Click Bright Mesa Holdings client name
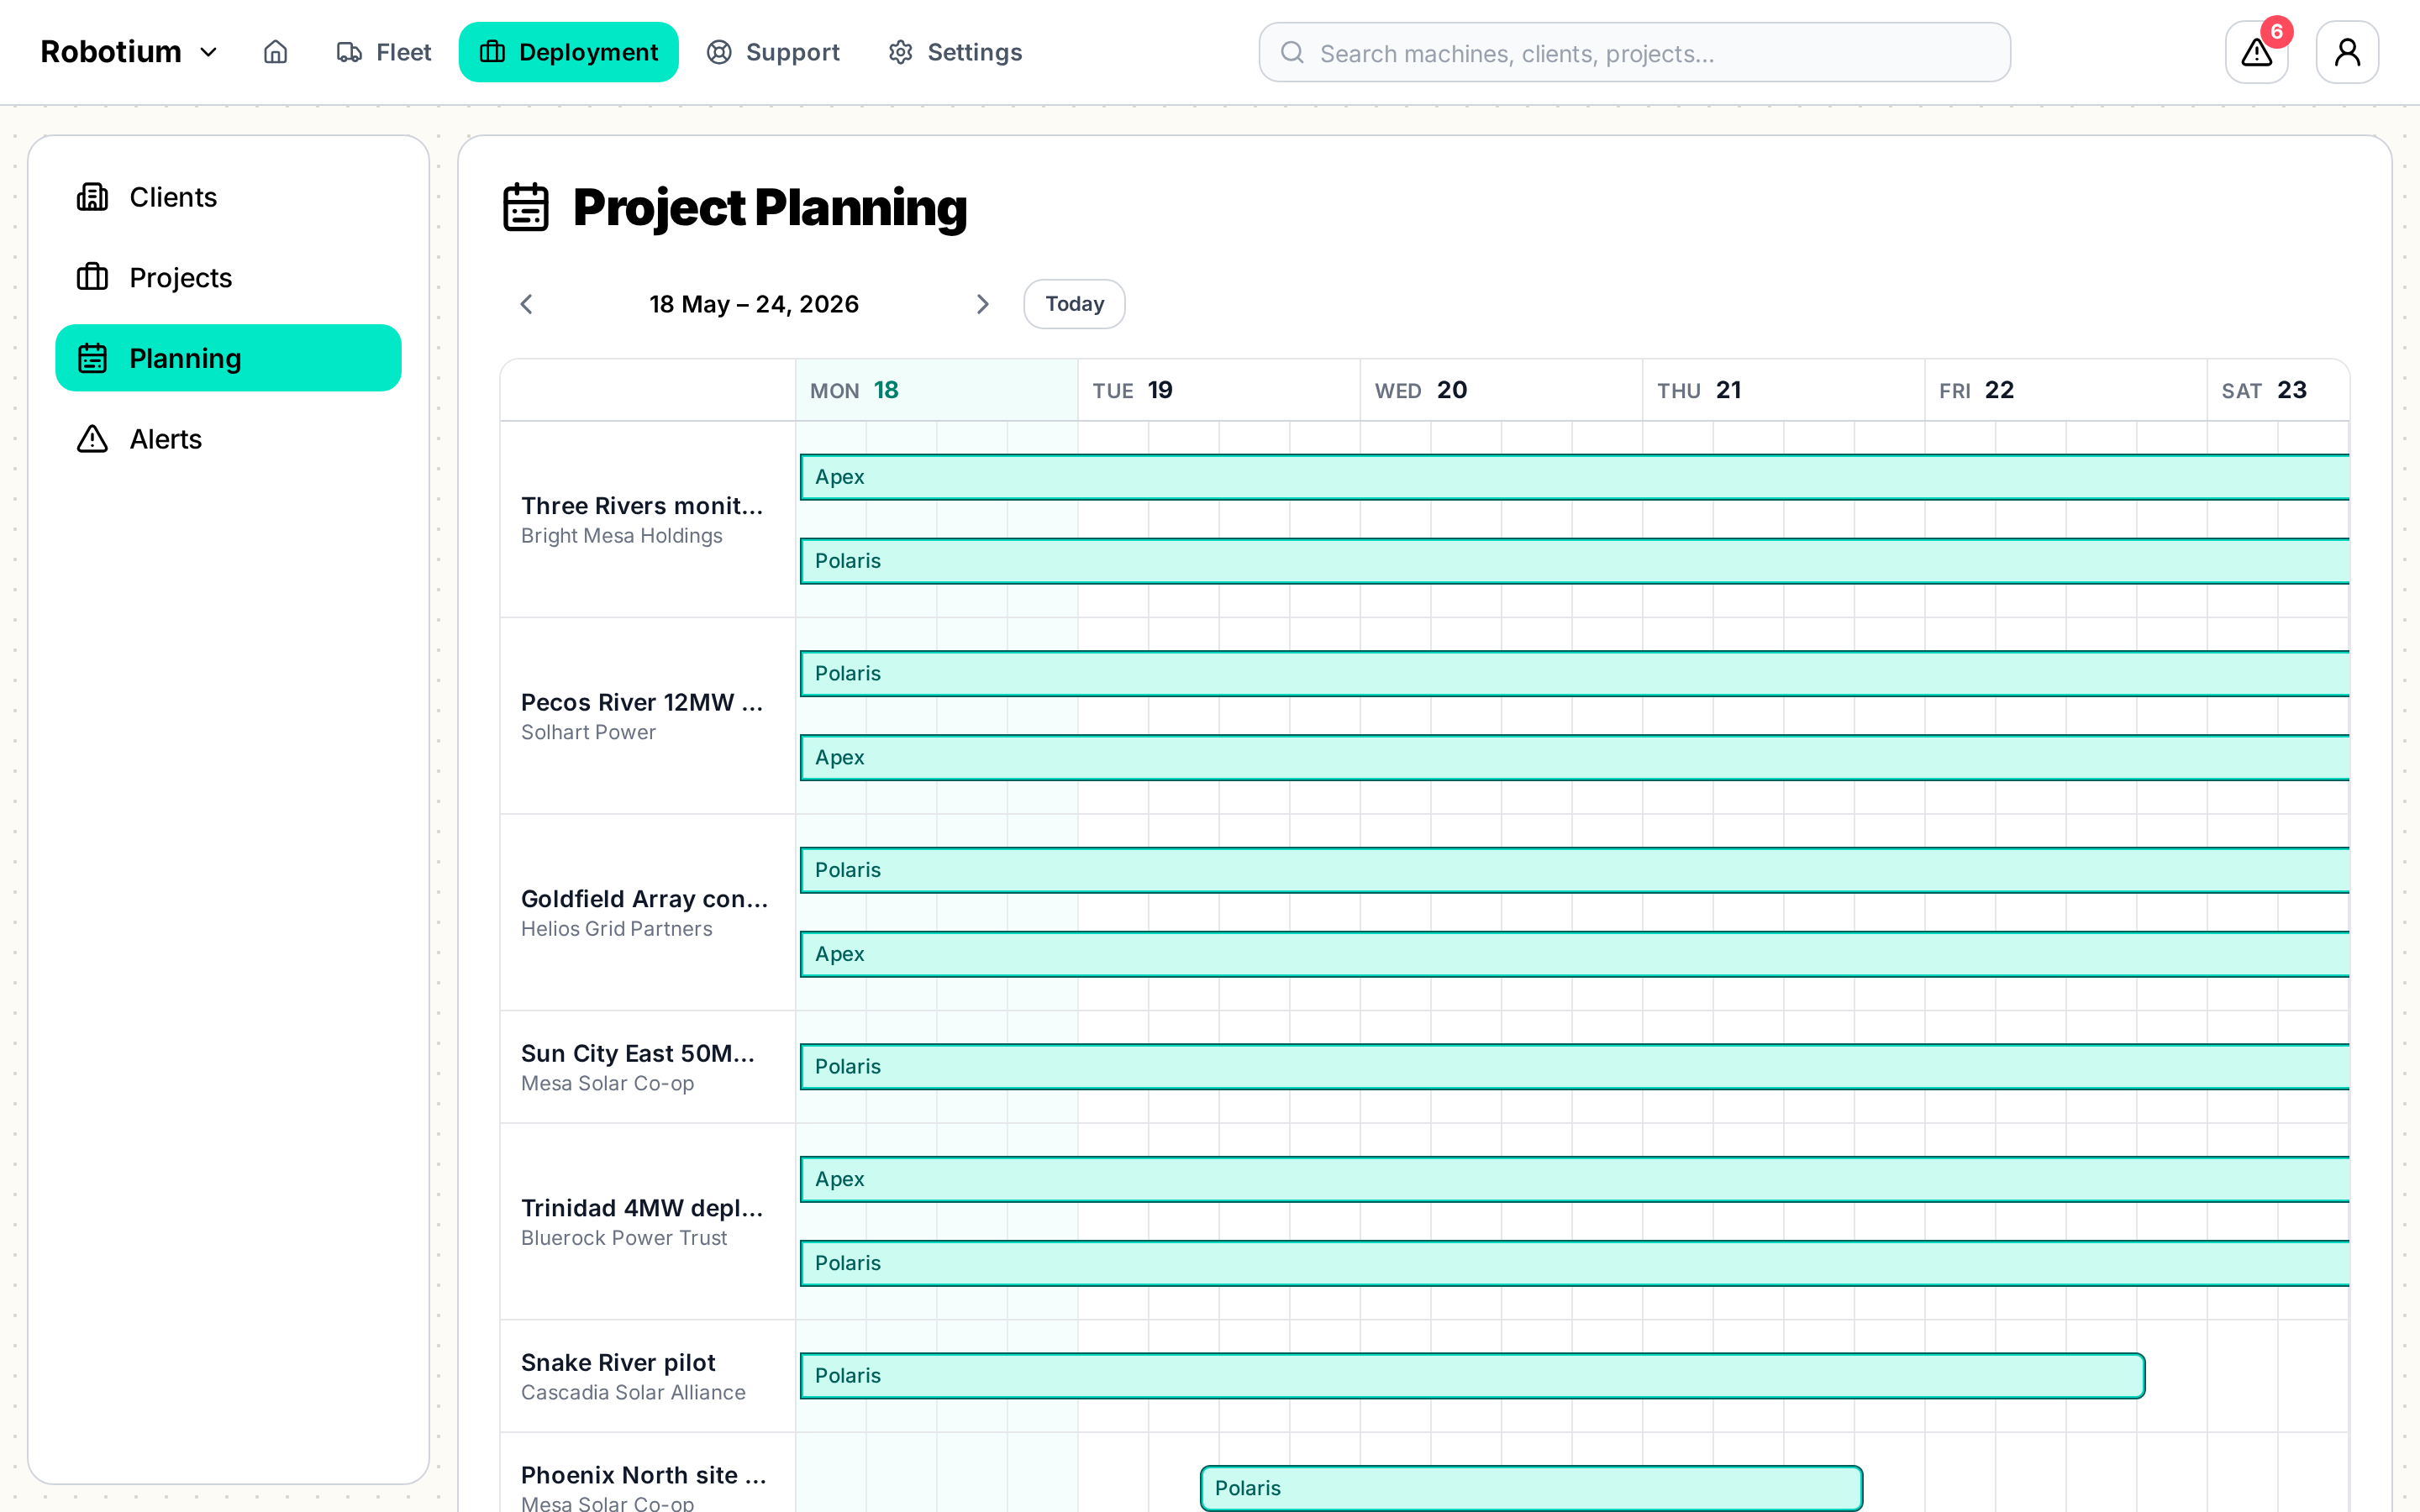The image size is (2420, 1512). click(x=621, y=536)
